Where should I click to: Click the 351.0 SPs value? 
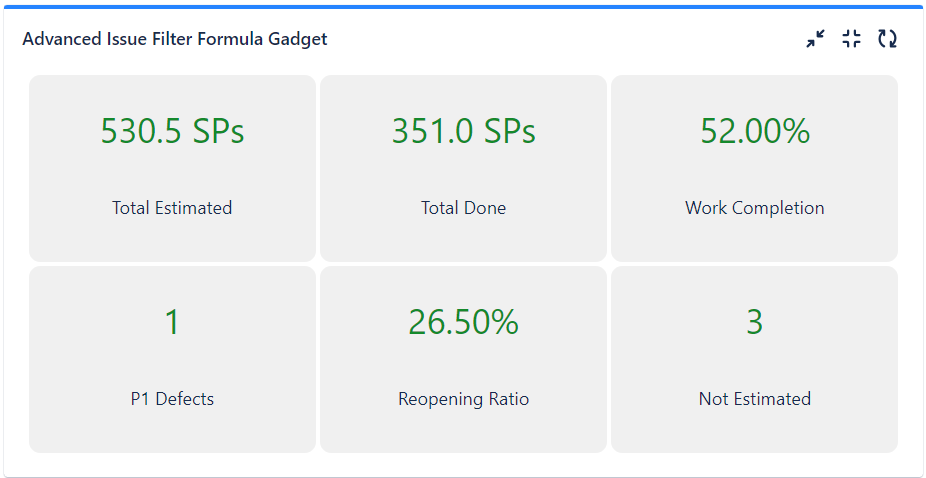coord(464,131)
